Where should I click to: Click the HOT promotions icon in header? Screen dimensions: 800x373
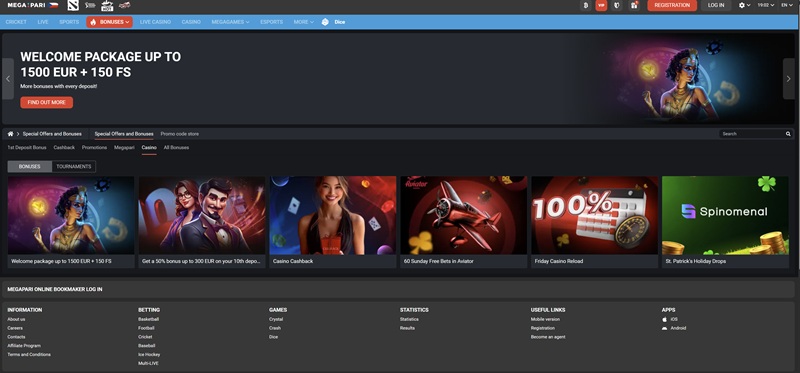[x=107, y=6]
